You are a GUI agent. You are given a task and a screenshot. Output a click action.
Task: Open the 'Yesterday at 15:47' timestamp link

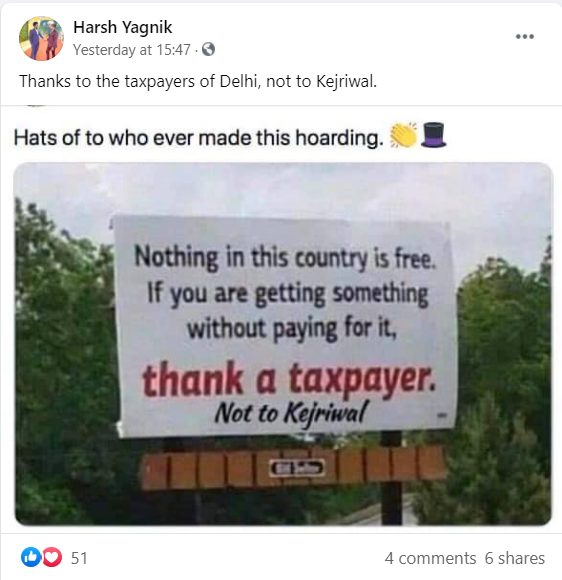point(132,50)
